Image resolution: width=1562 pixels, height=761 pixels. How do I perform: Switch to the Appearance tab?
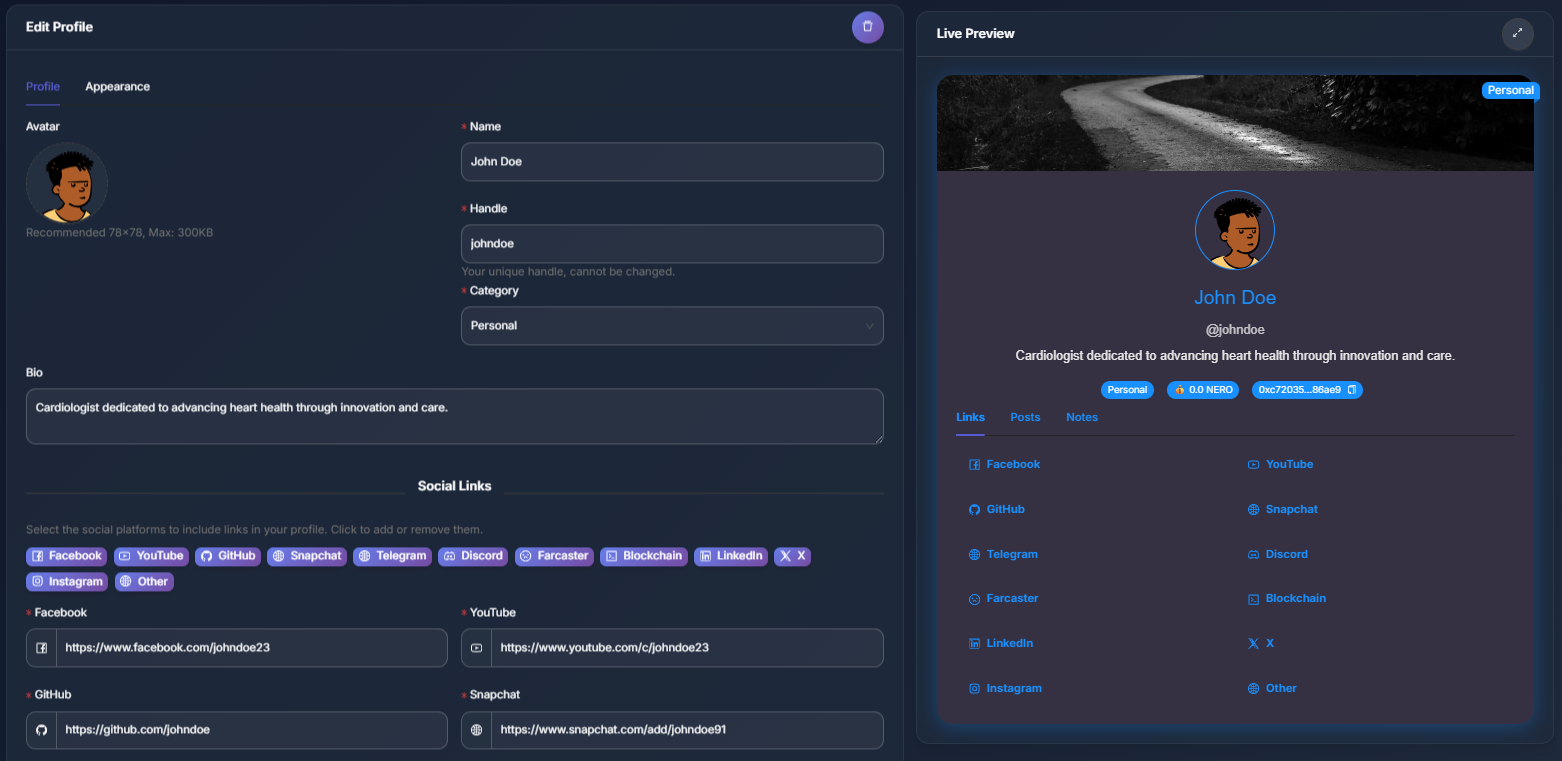[x=117, y=87]
